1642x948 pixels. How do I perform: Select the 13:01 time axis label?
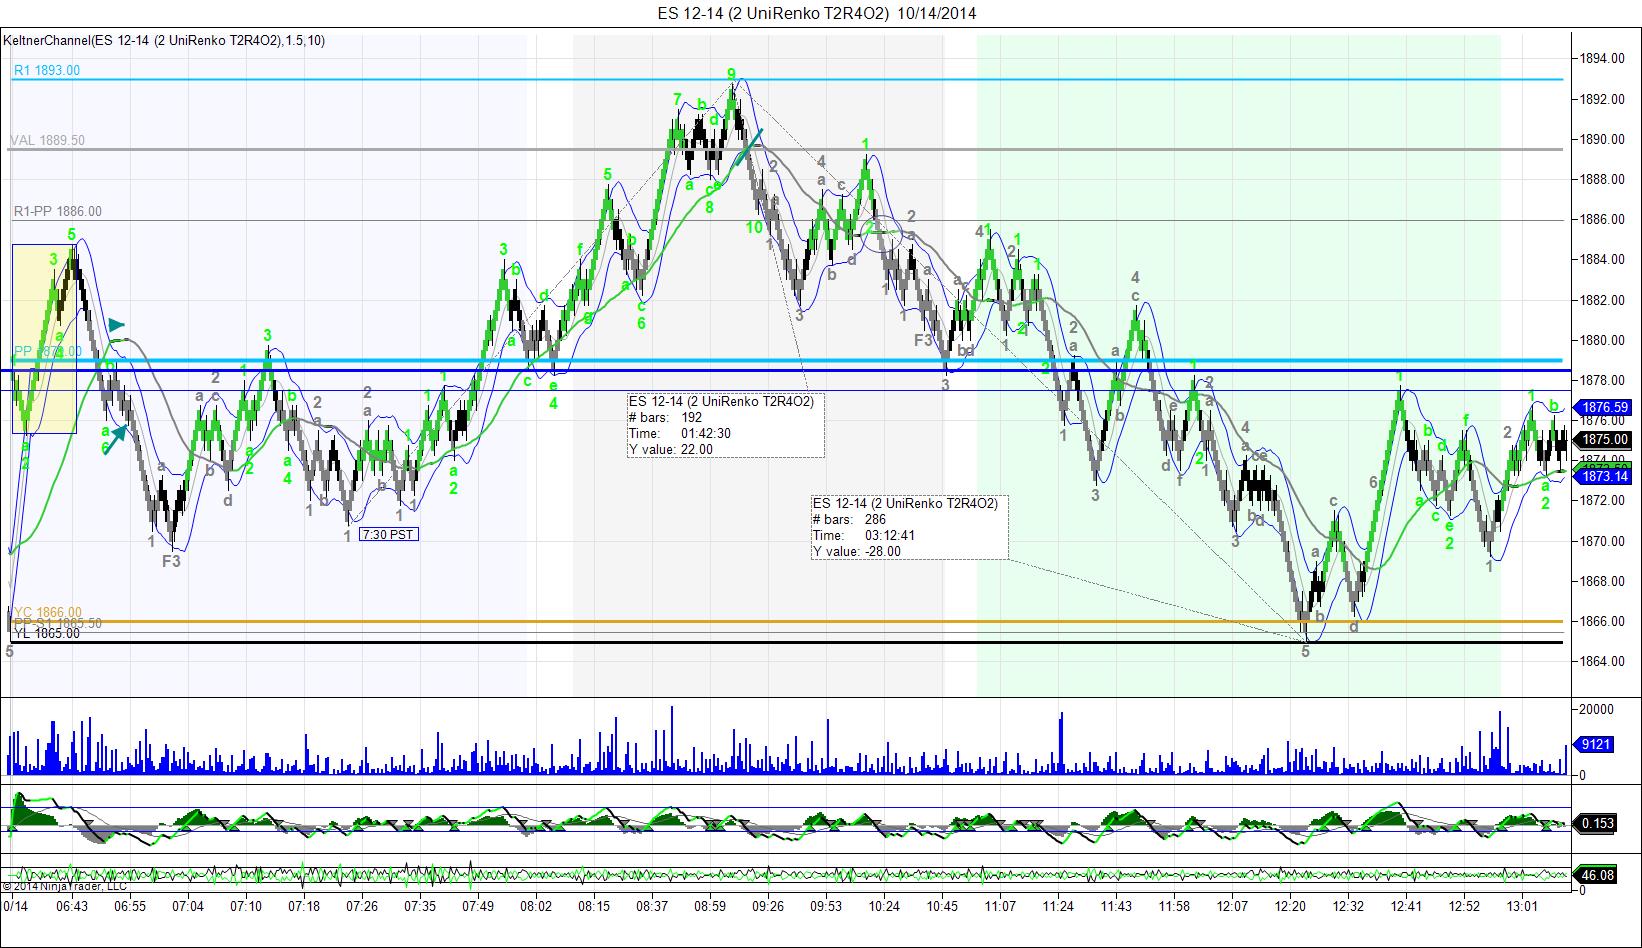(1522, 907)
